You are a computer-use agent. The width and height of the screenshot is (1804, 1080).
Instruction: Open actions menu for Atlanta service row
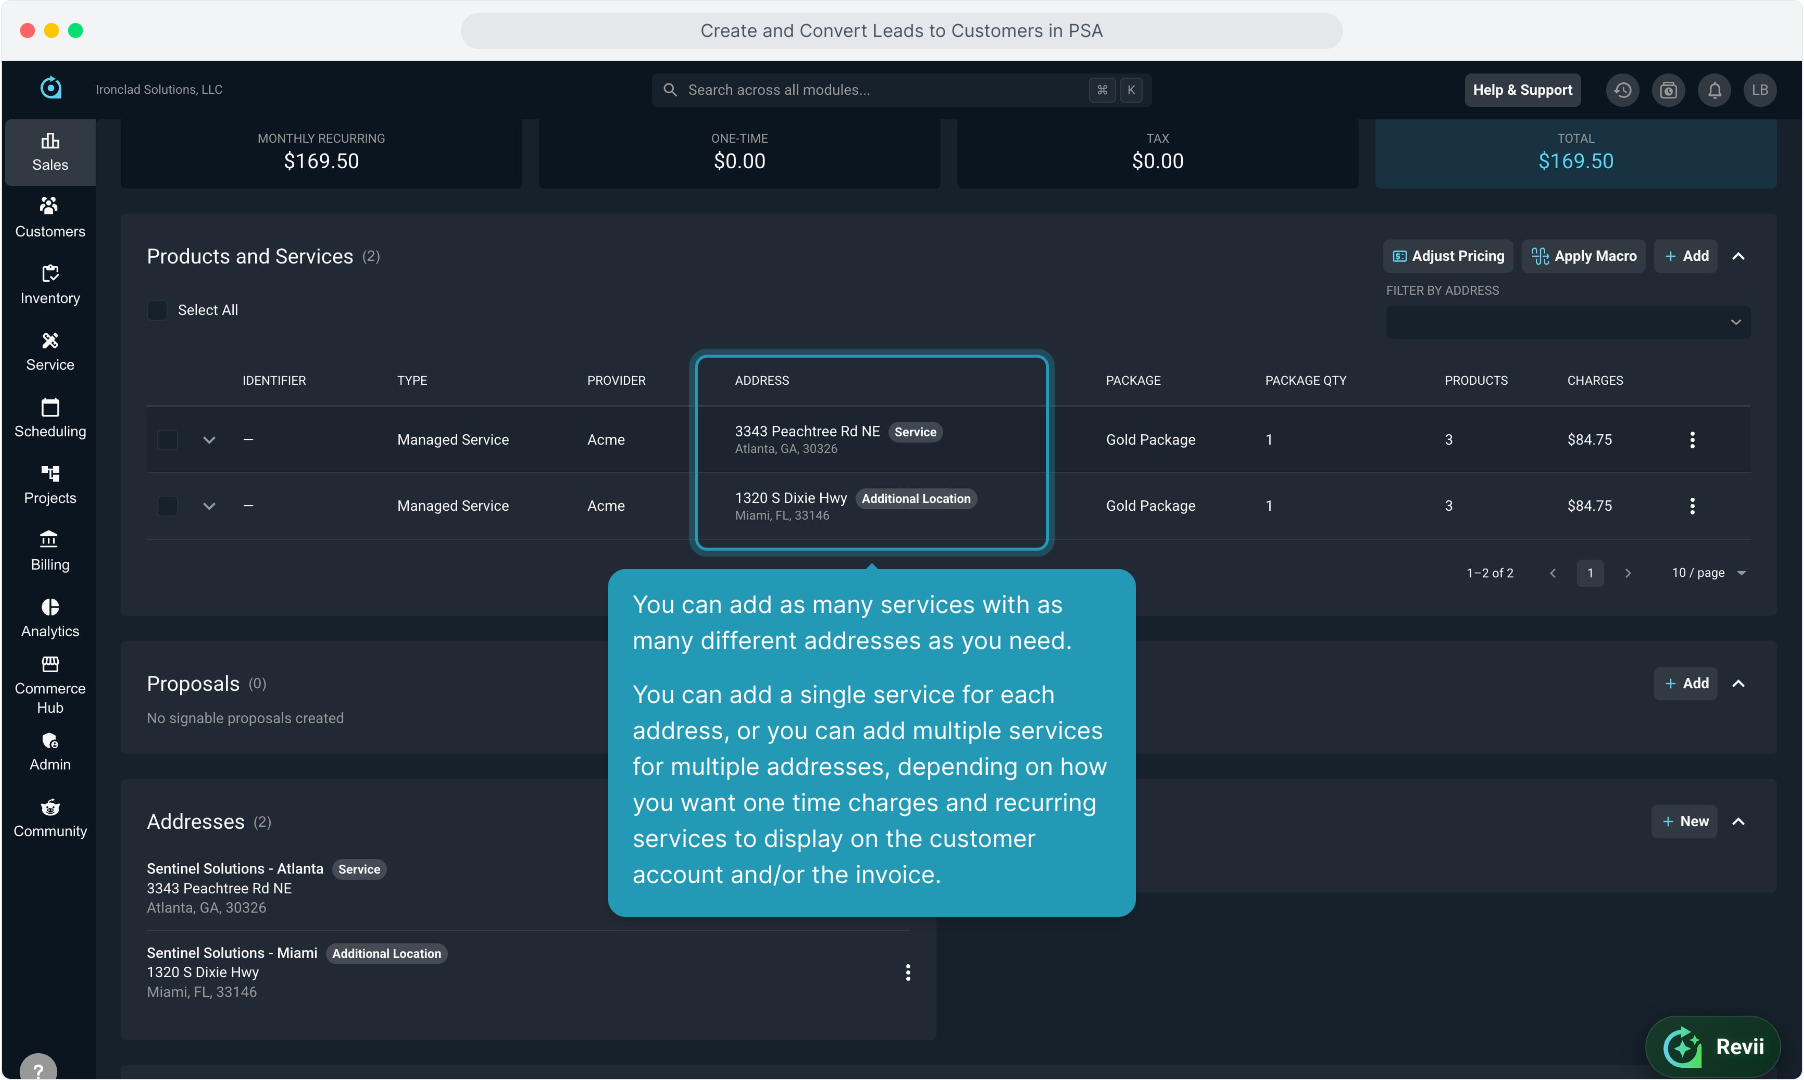point(1692,440)
